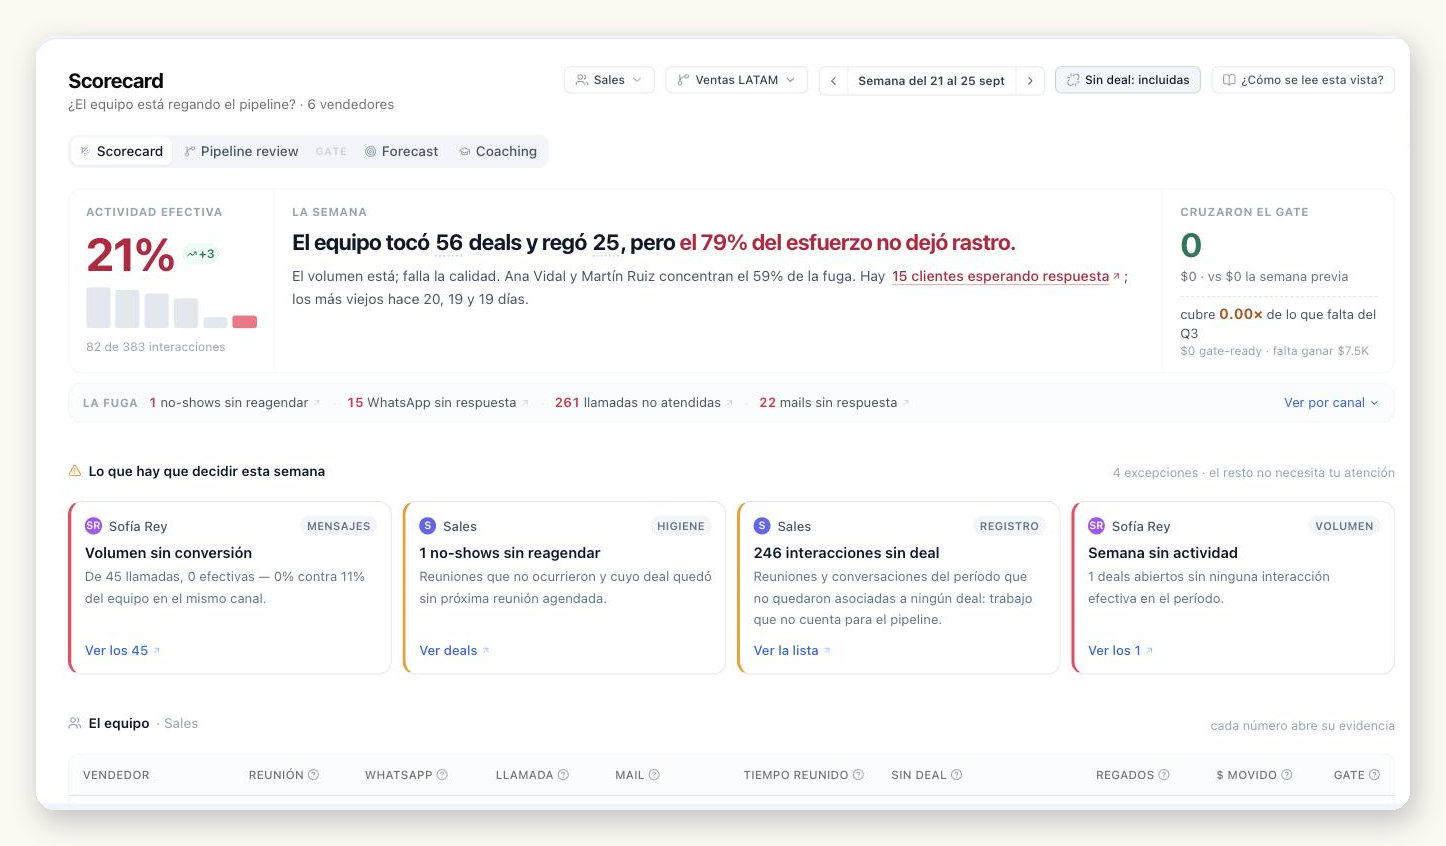The height and width of the screenshot is (846, 1446).
Task: Click the warning icon beside Lo que hay que decidir
Action: [75, 471]
